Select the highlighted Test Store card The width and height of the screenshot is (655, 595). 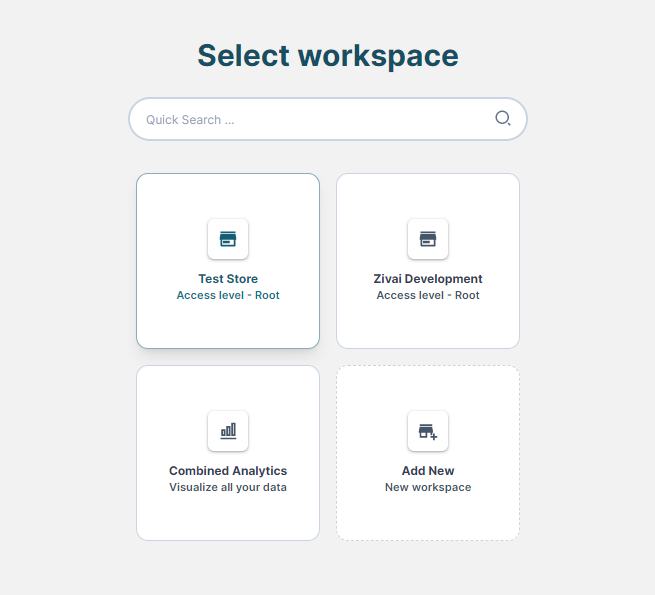click(228, 200)
